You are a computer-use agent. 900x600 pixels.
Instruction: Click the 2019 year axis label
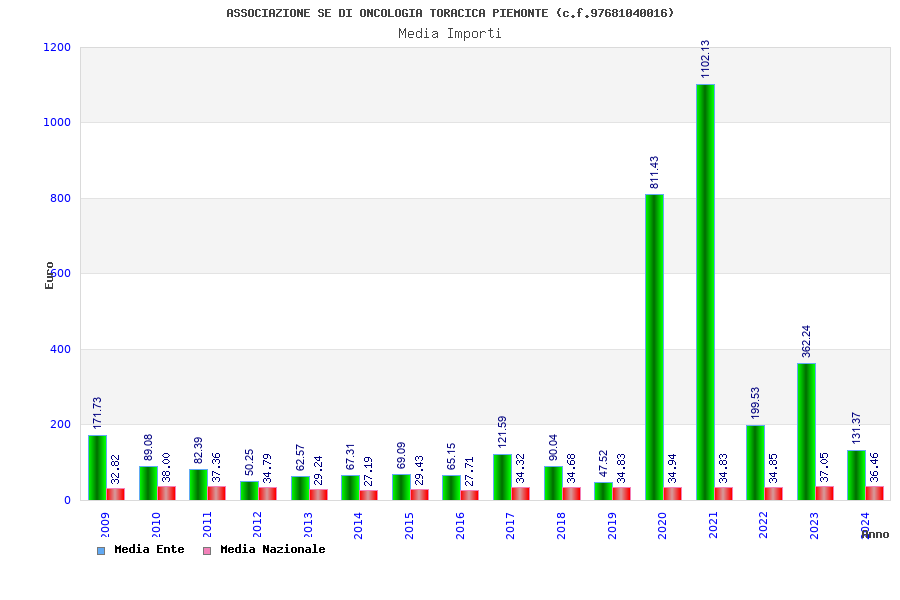612,525
